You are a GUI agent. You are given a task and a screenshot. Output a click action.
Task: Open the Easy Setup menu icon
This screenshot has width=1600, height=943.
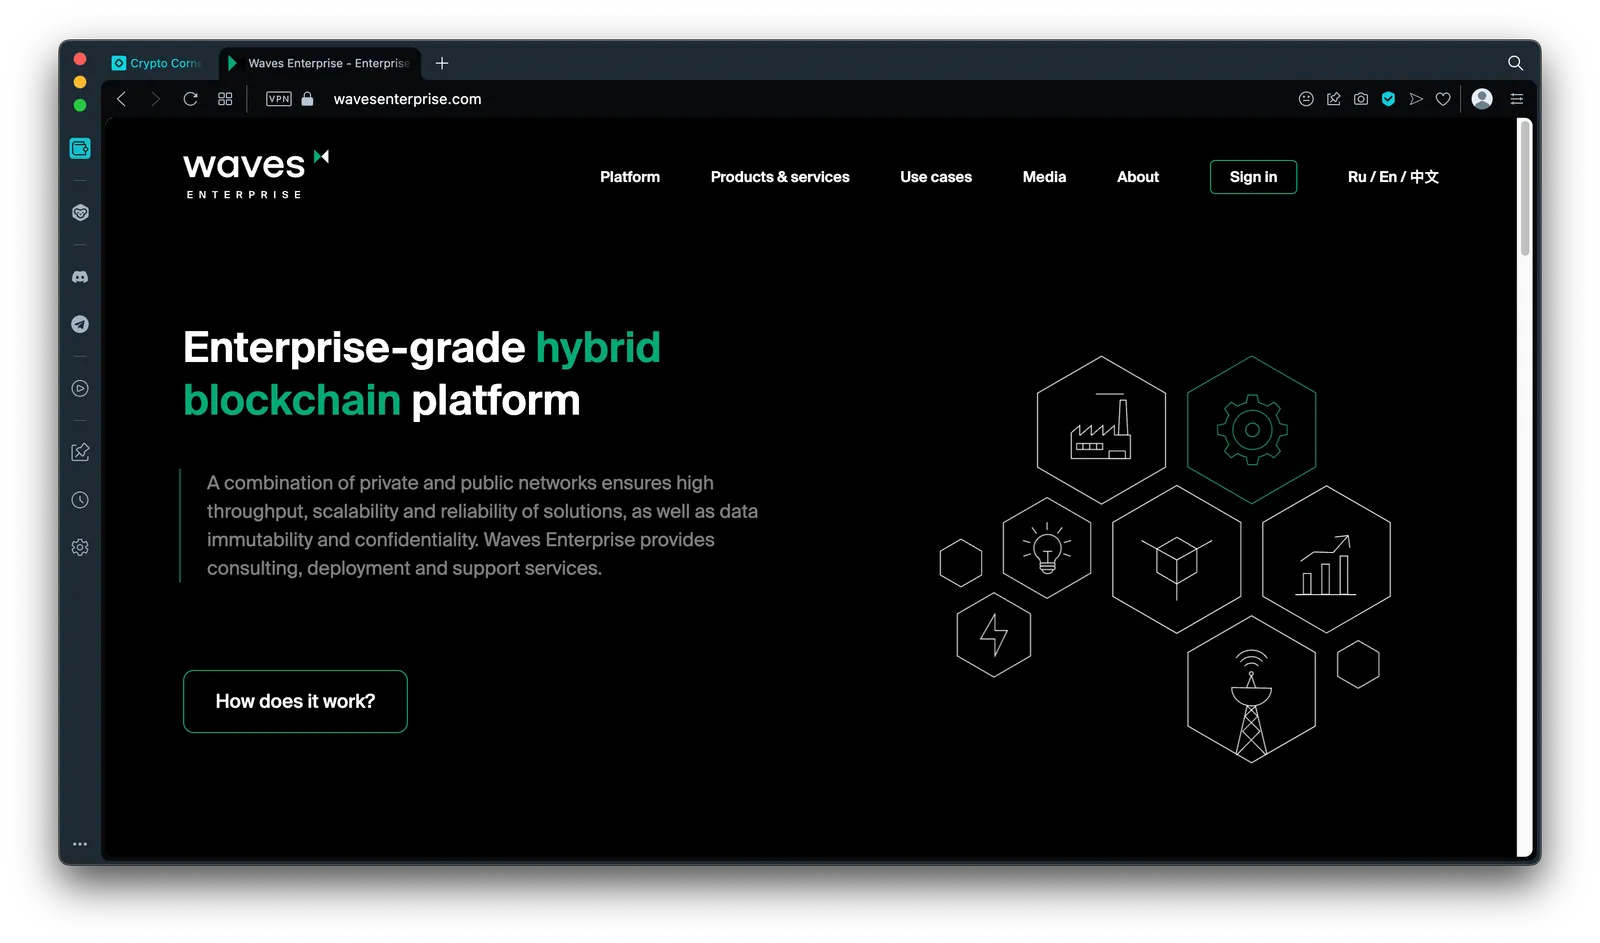point(1516,99)
